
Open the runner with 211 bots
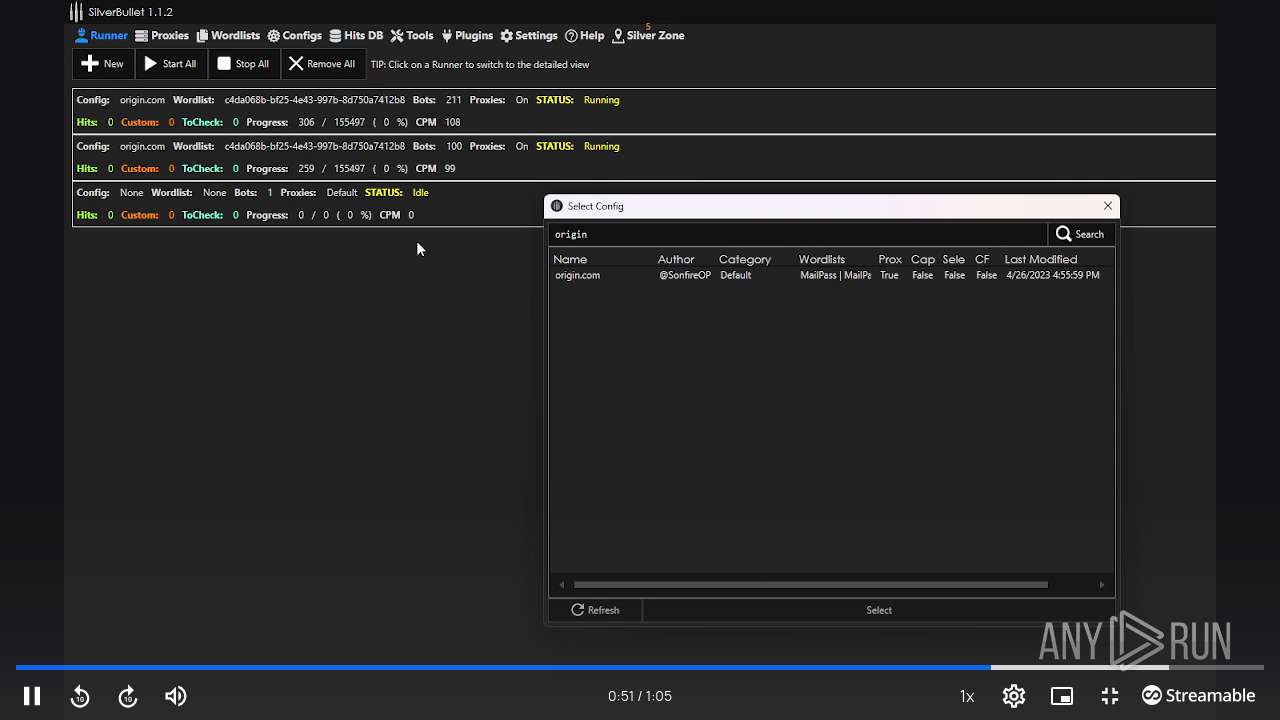point(644,111)
